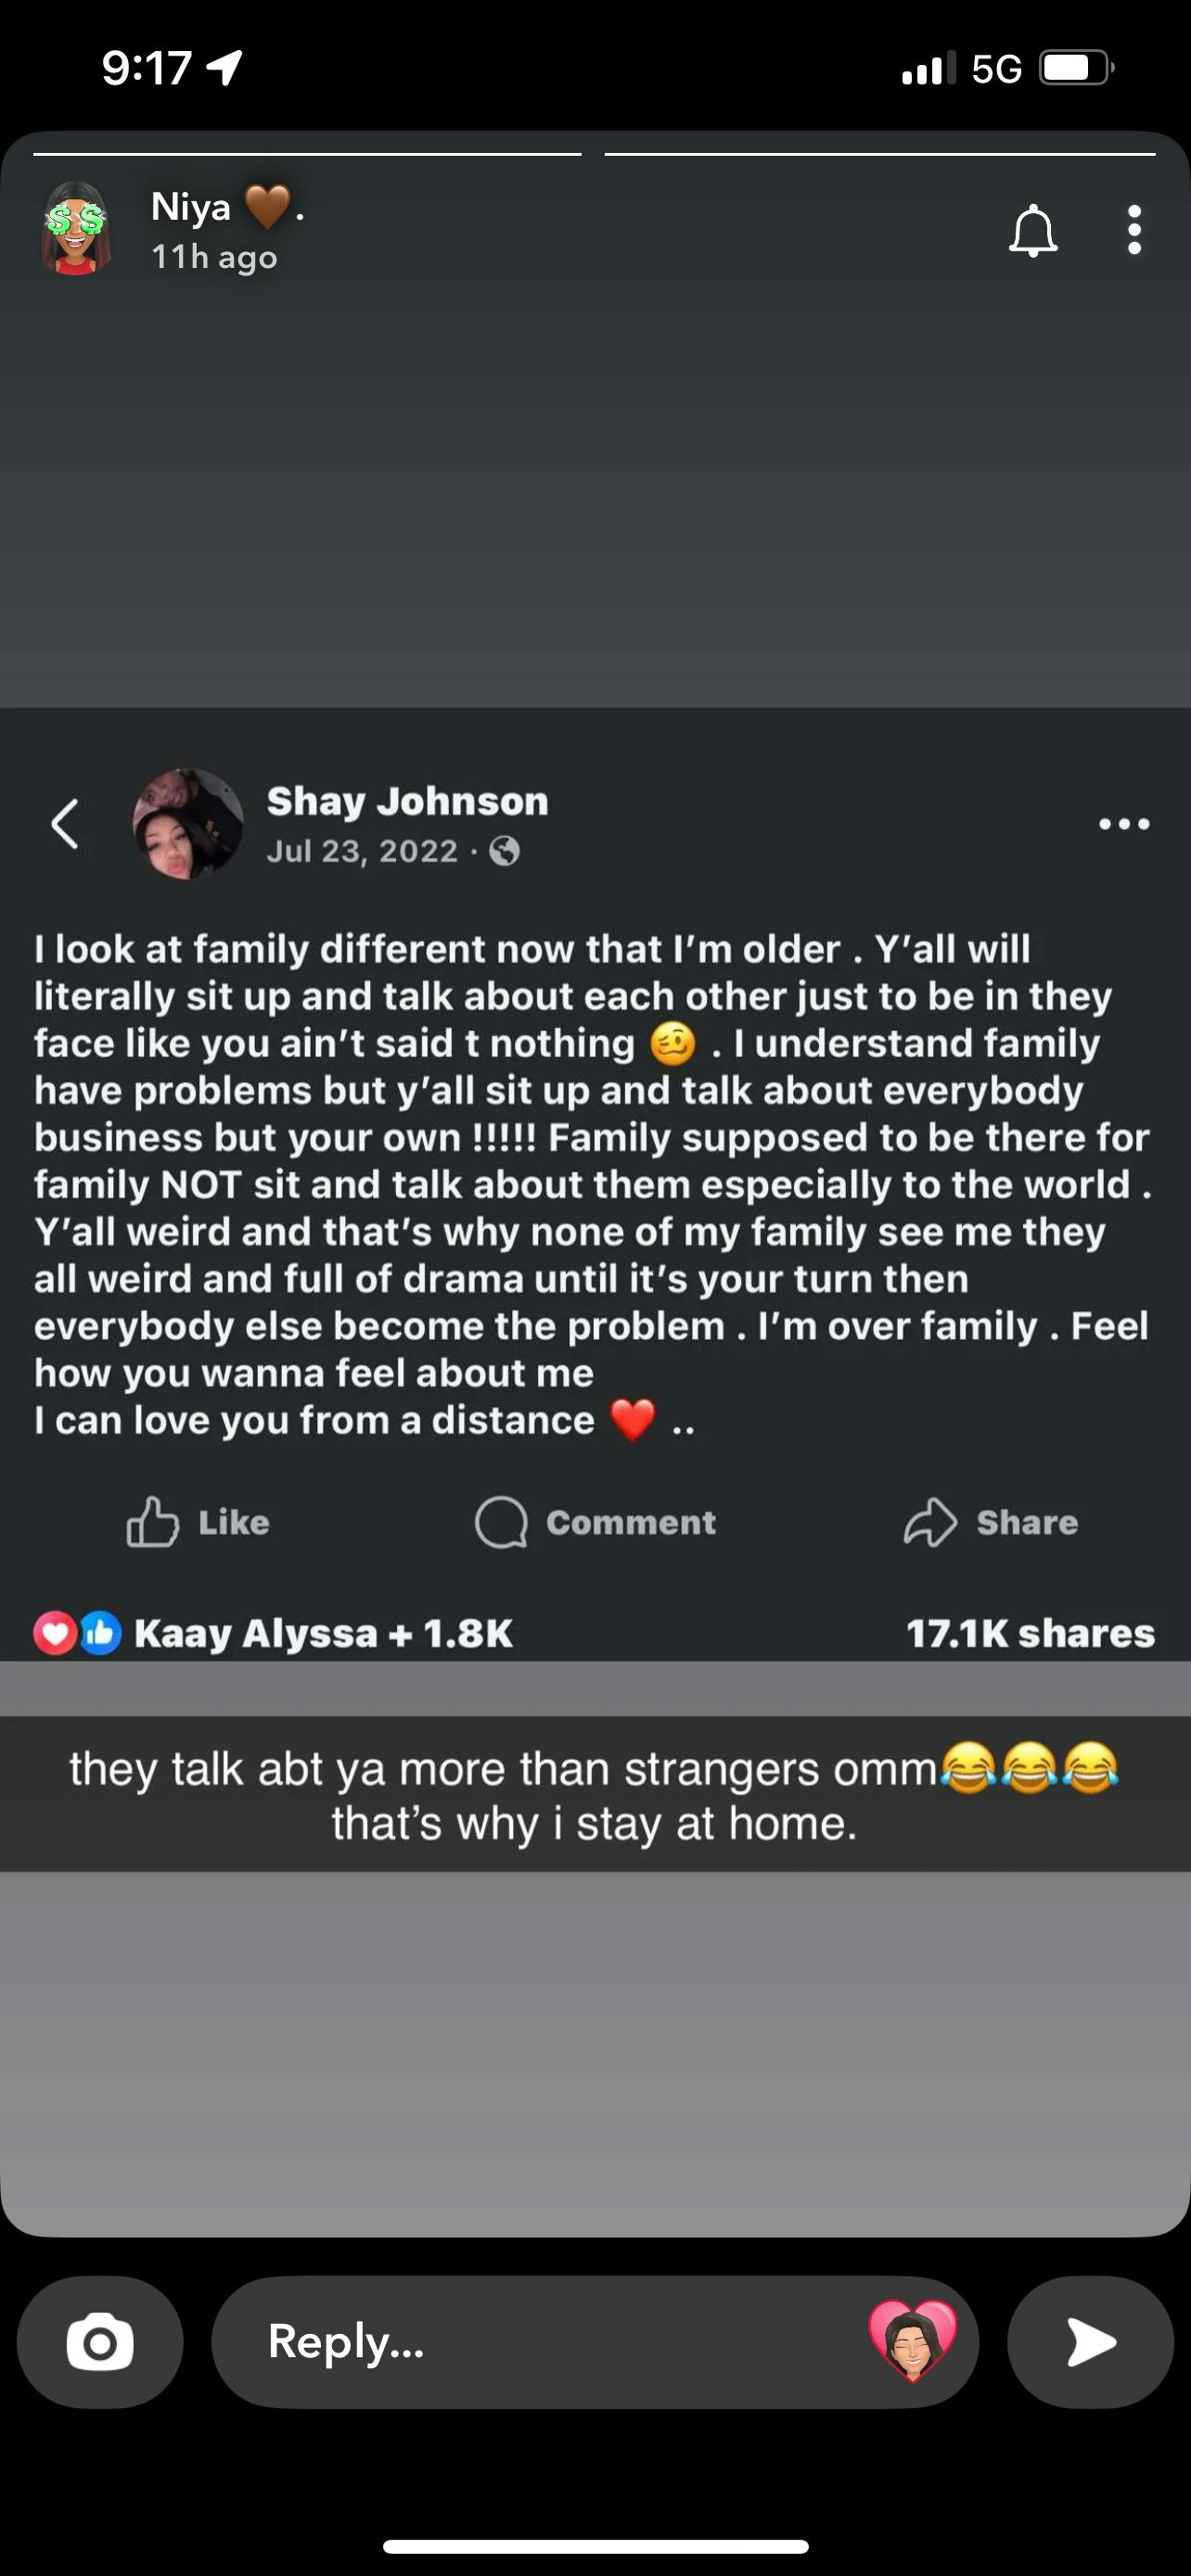Image resolution: width=1191 pixels, height=2576 pixels.
Task: Tap the back chevron beside Shay Johnson
Action: 66,824
